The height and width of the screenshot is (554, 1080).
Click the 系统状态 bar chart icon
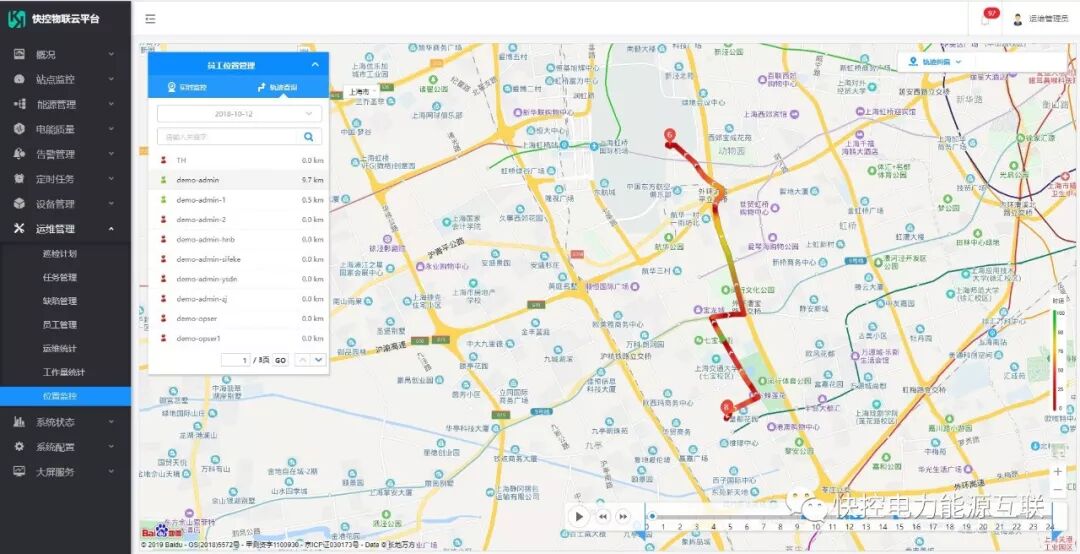(x=19, y=422)
